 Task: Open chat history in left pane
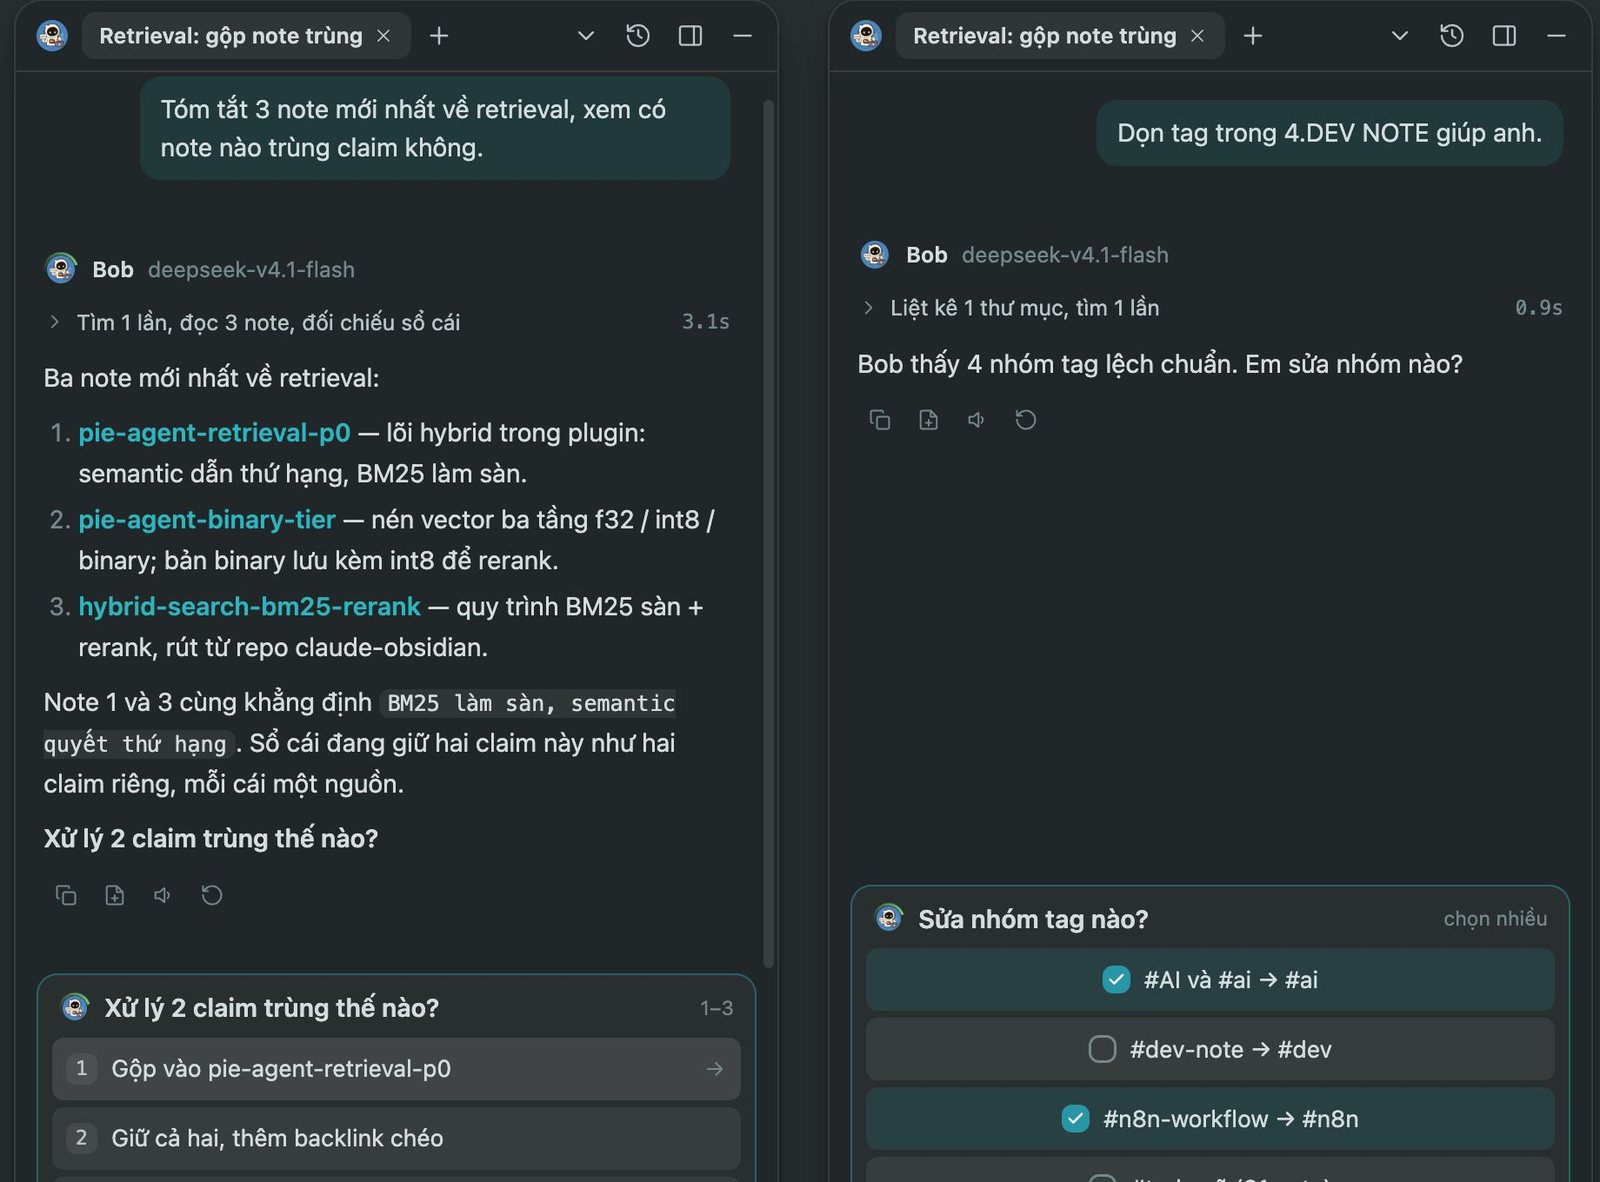coord(638,36)
